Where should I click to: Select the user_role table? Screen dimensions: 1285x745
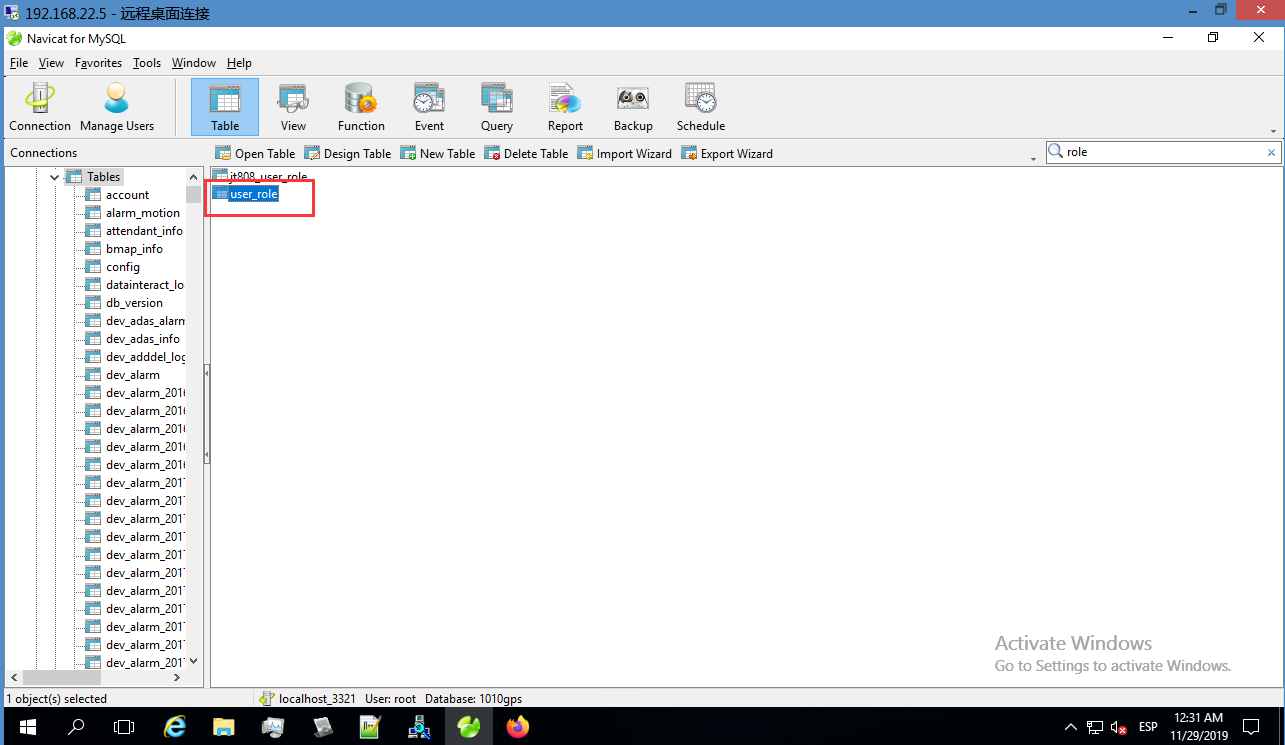pos(253,194)
